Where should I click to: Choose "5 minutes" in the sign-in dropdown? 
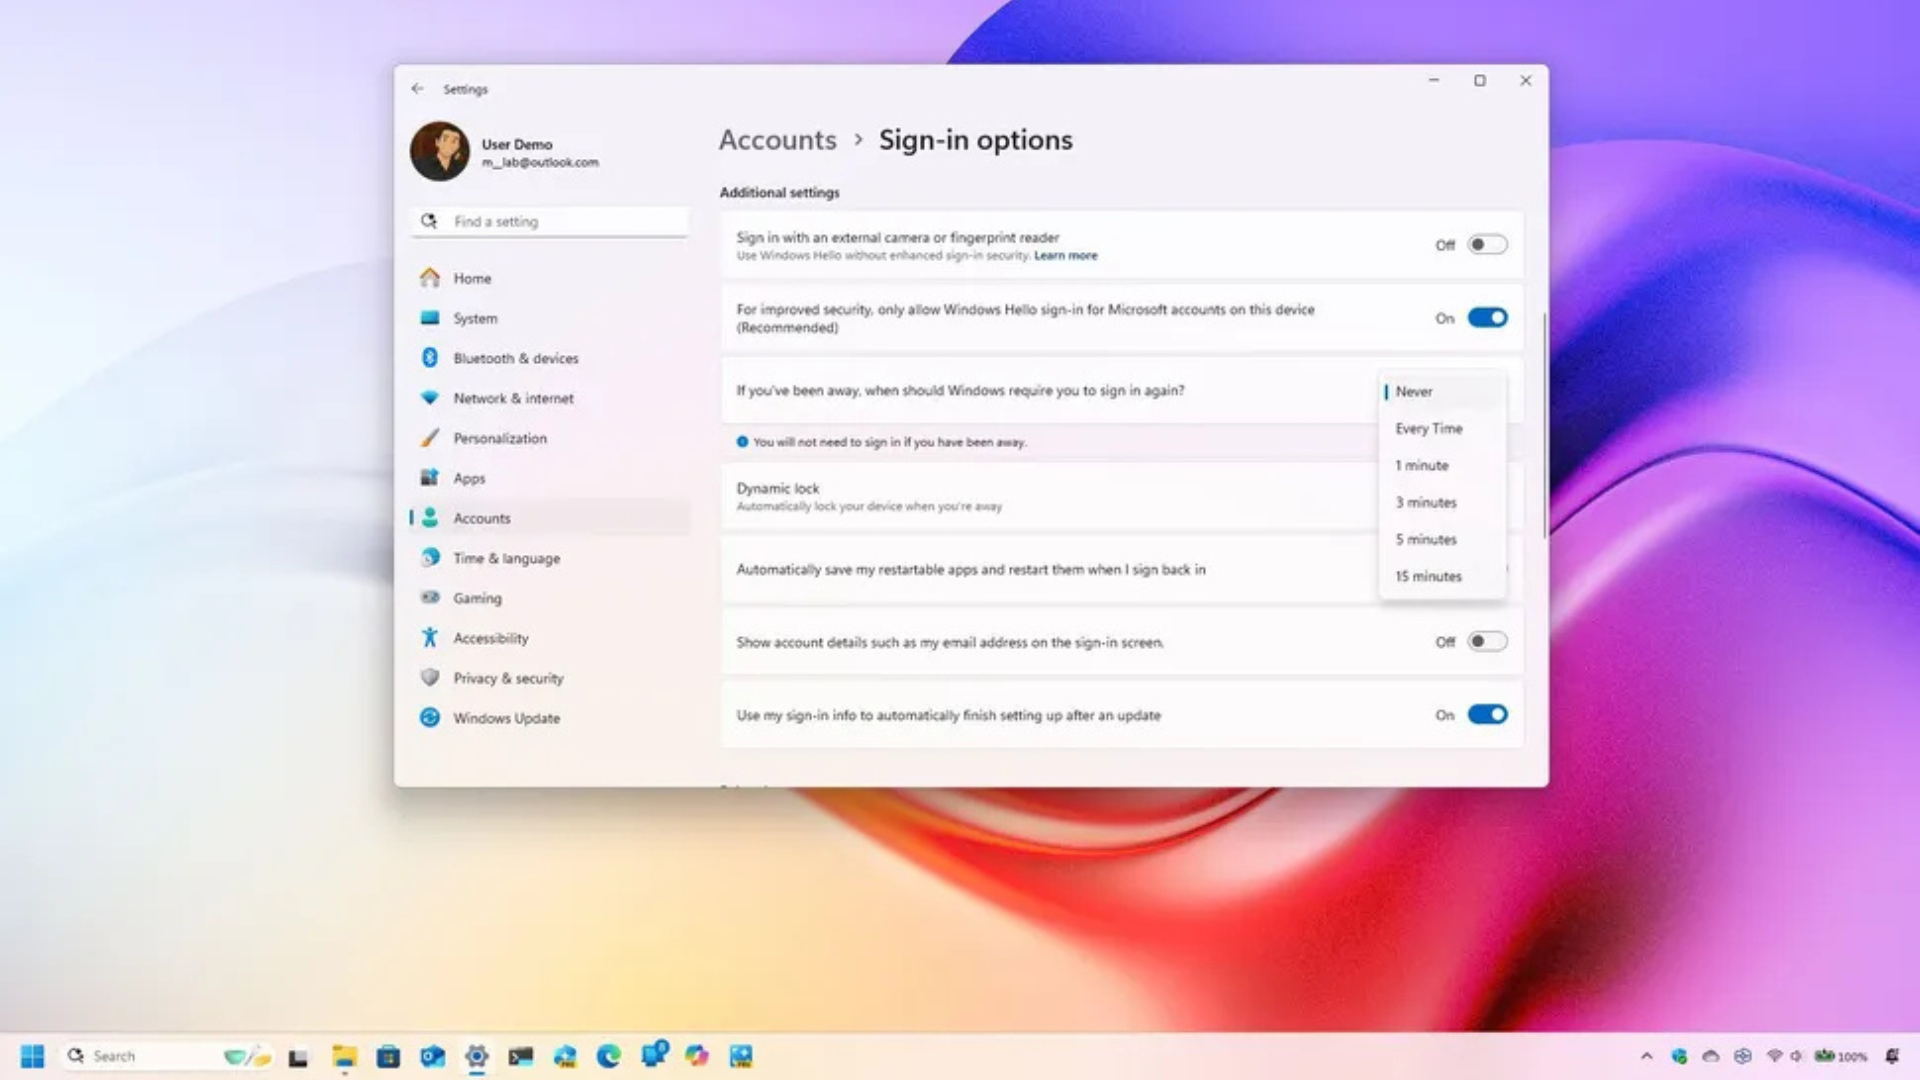click(x=1425, y=539)
